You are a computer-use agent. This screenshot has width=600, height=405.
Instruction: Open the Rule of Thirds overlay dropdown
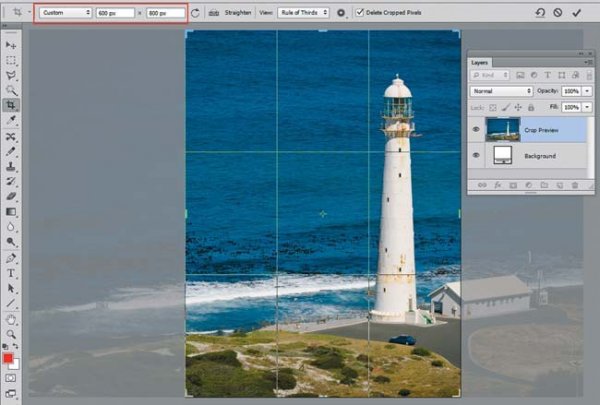point(304,13)
